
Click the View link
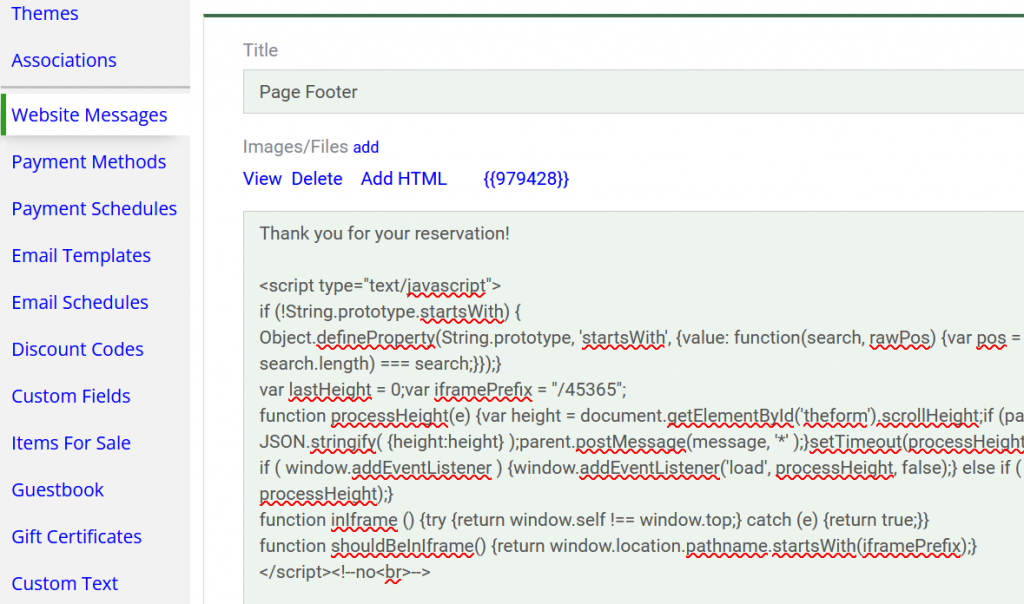pos(262,179)
